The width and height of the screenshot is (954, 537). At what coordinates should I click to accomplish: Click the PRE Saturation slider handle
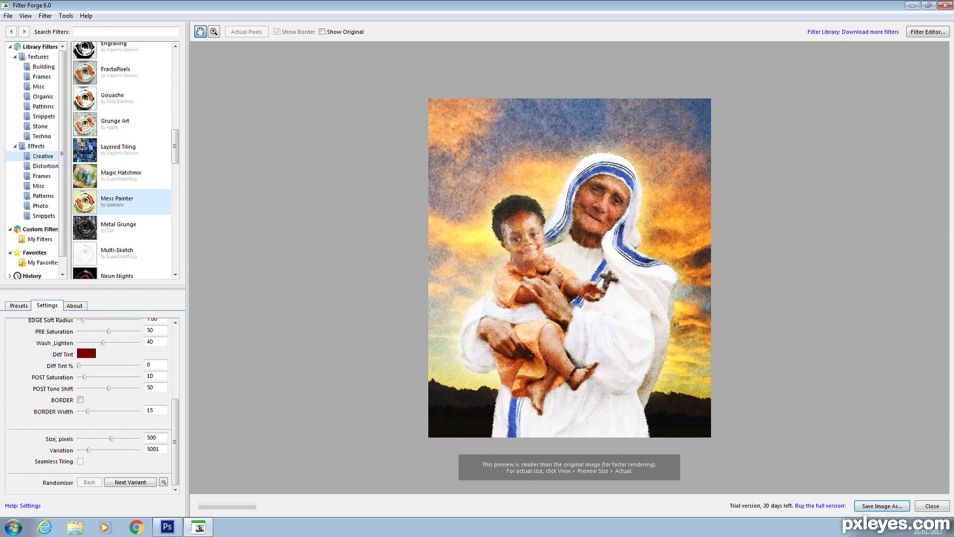[109, 331]
